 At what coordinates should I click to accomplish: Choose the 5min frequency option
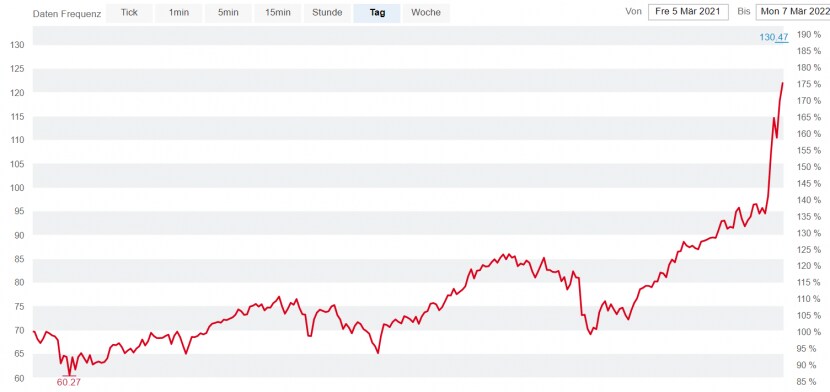point(228,13)
